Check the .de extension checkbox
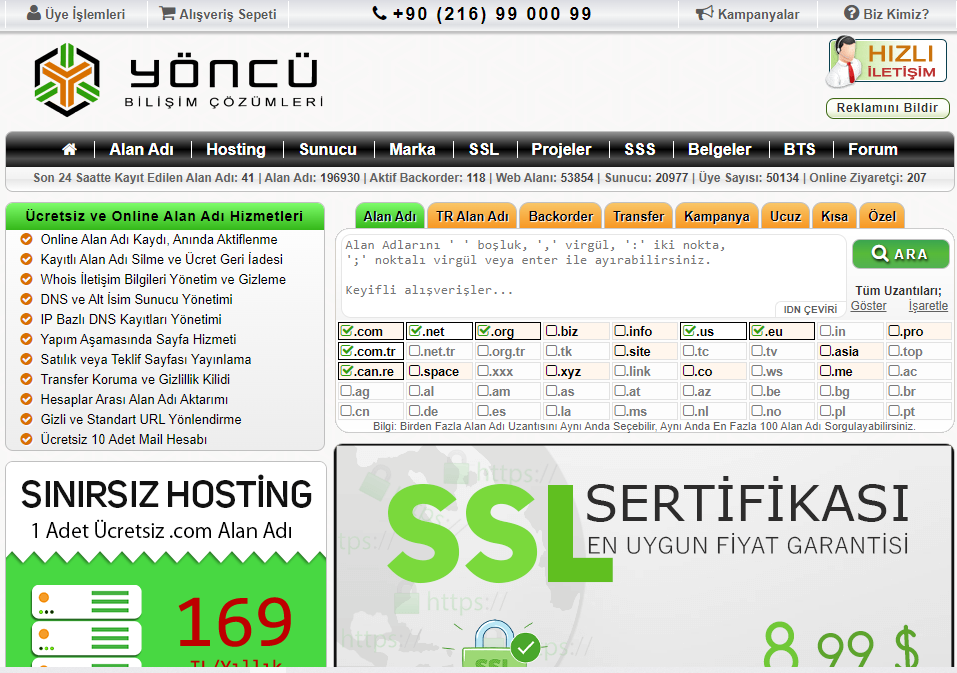957x673 pixels. (x=415, y=411)
